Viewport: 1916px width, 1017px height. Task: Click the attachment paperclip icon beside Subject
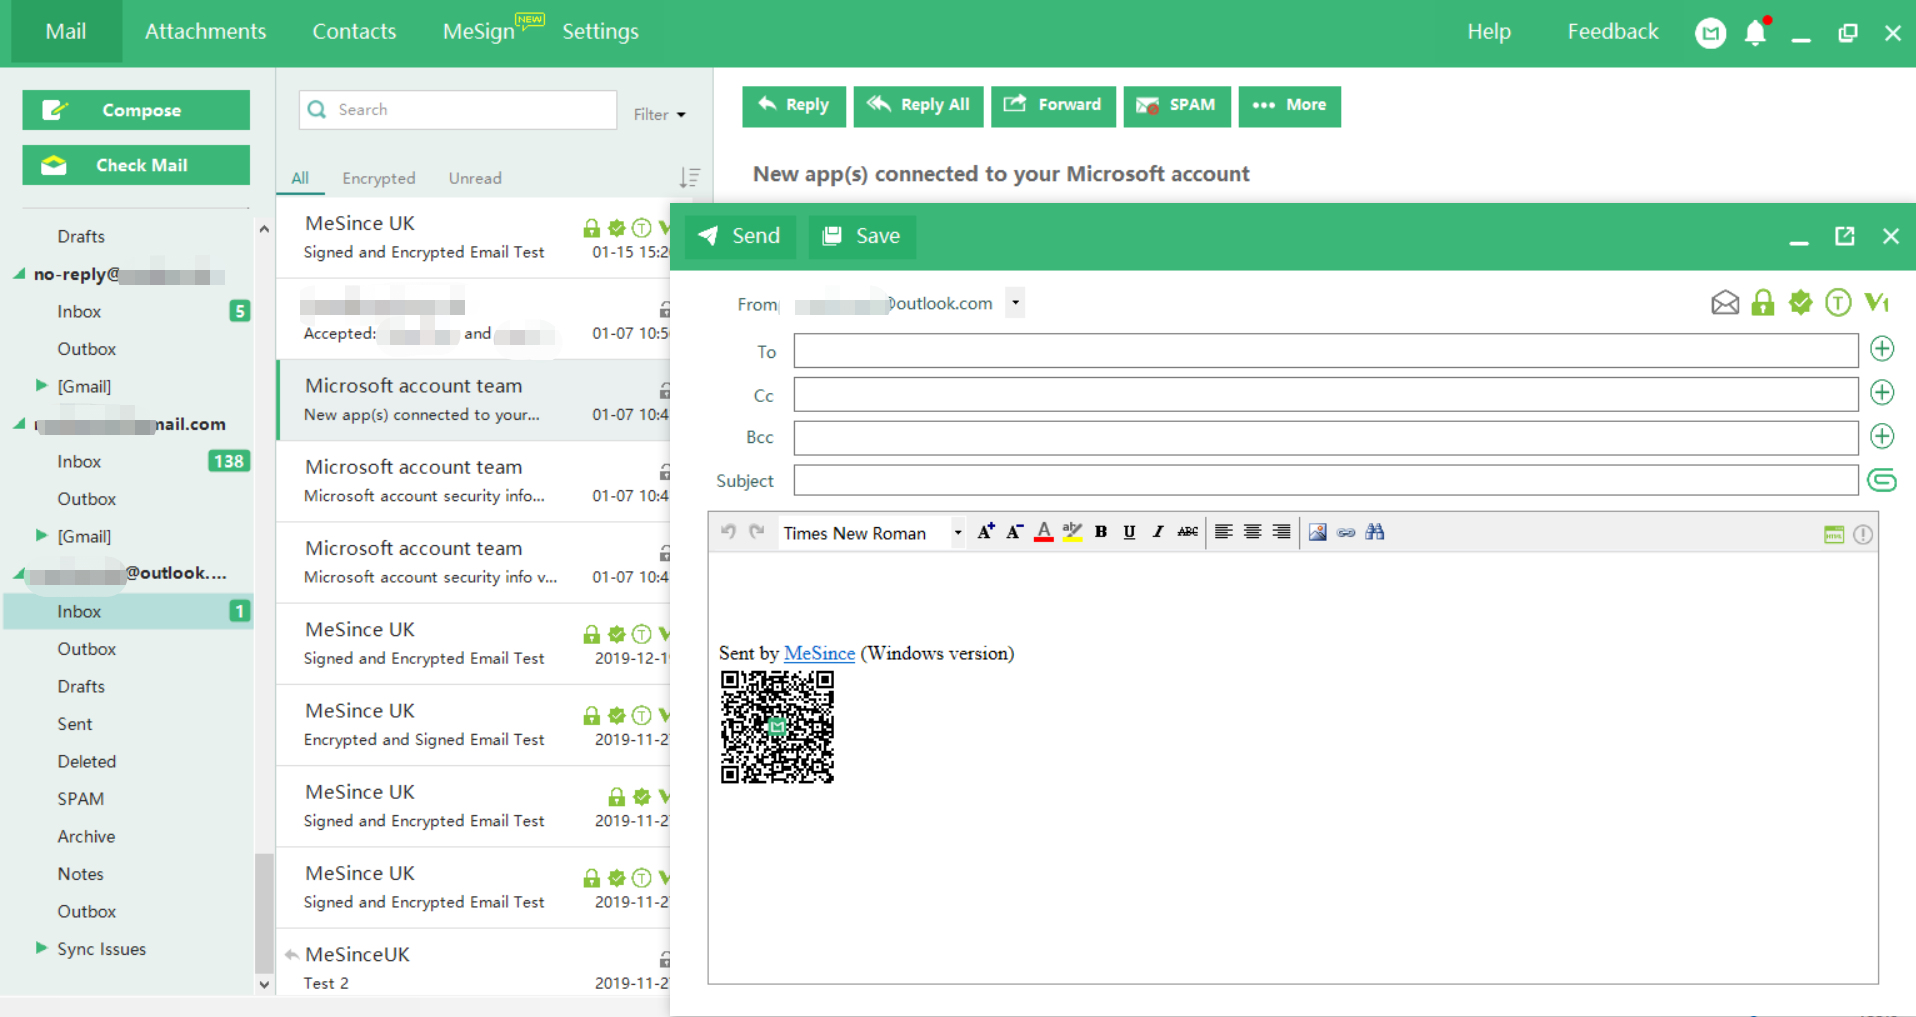click(x=1881, y=481)
